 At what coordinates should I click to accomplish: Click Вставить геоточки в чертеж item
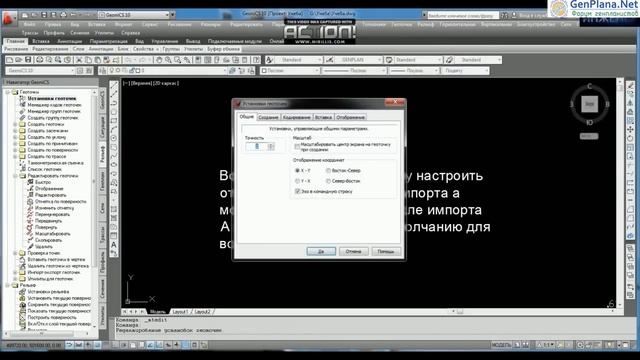[56, 259]
